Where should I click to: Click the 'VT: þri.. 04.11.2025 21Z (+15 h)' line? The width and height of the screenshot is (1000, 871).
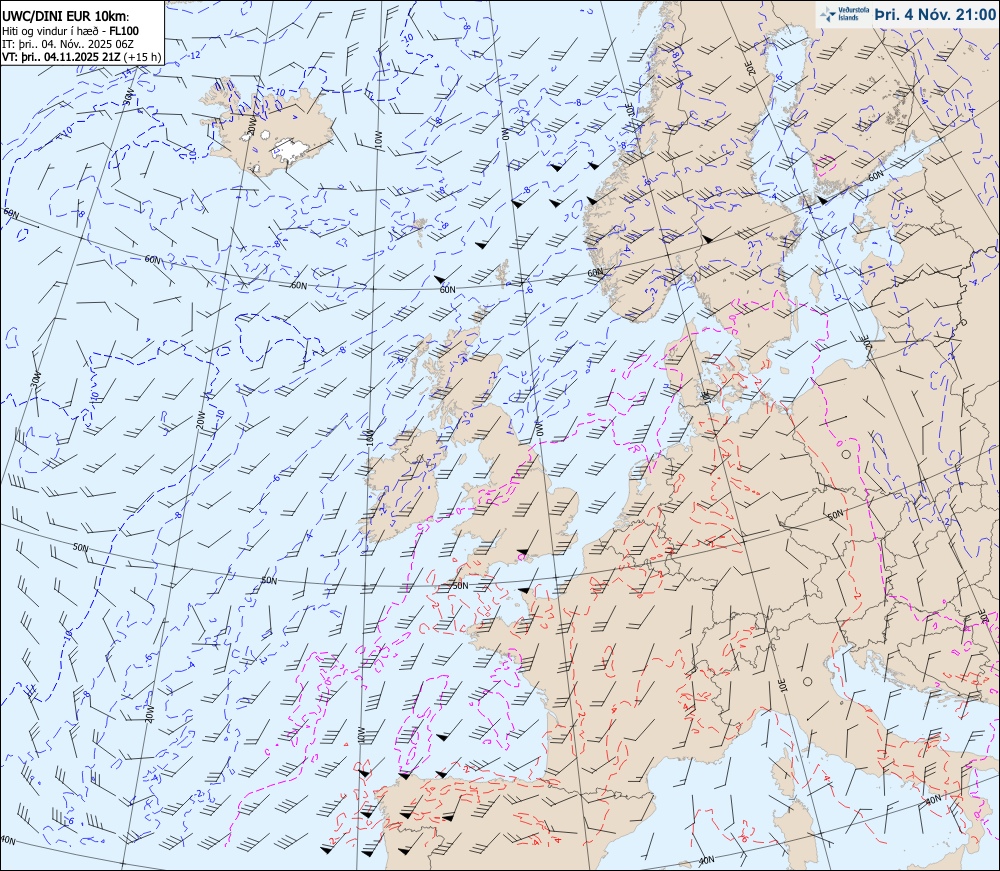point(82,57)
